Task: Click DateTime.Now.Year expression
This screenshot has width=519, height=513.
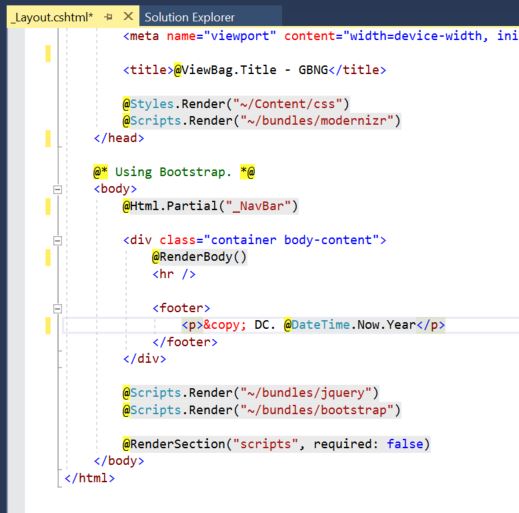Action: click(x=354, y=325)
